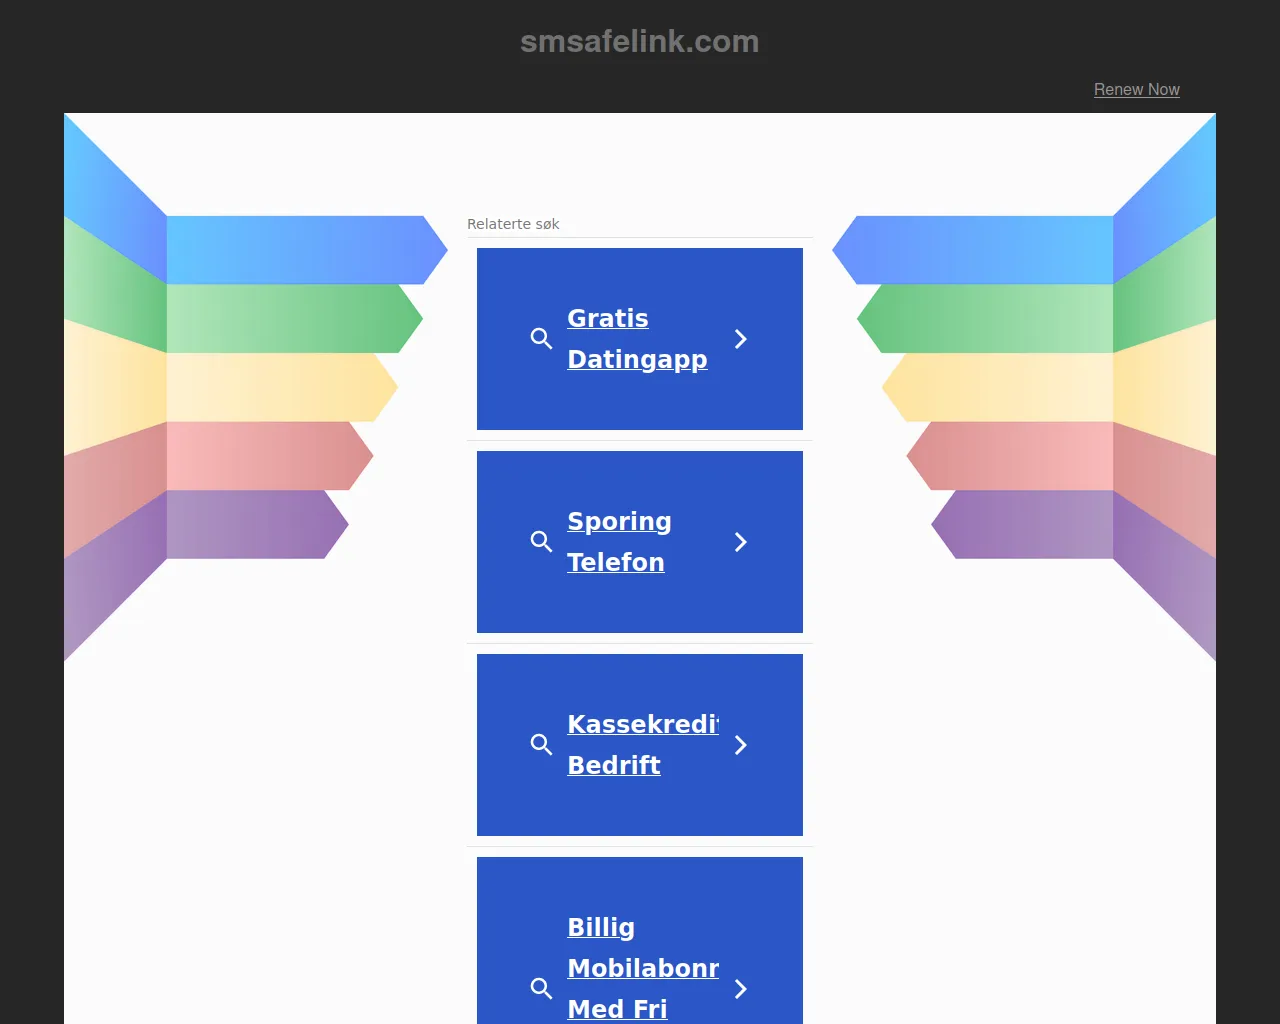
Task: Click the right green arrow banner
Action: [x=990, y=318]
